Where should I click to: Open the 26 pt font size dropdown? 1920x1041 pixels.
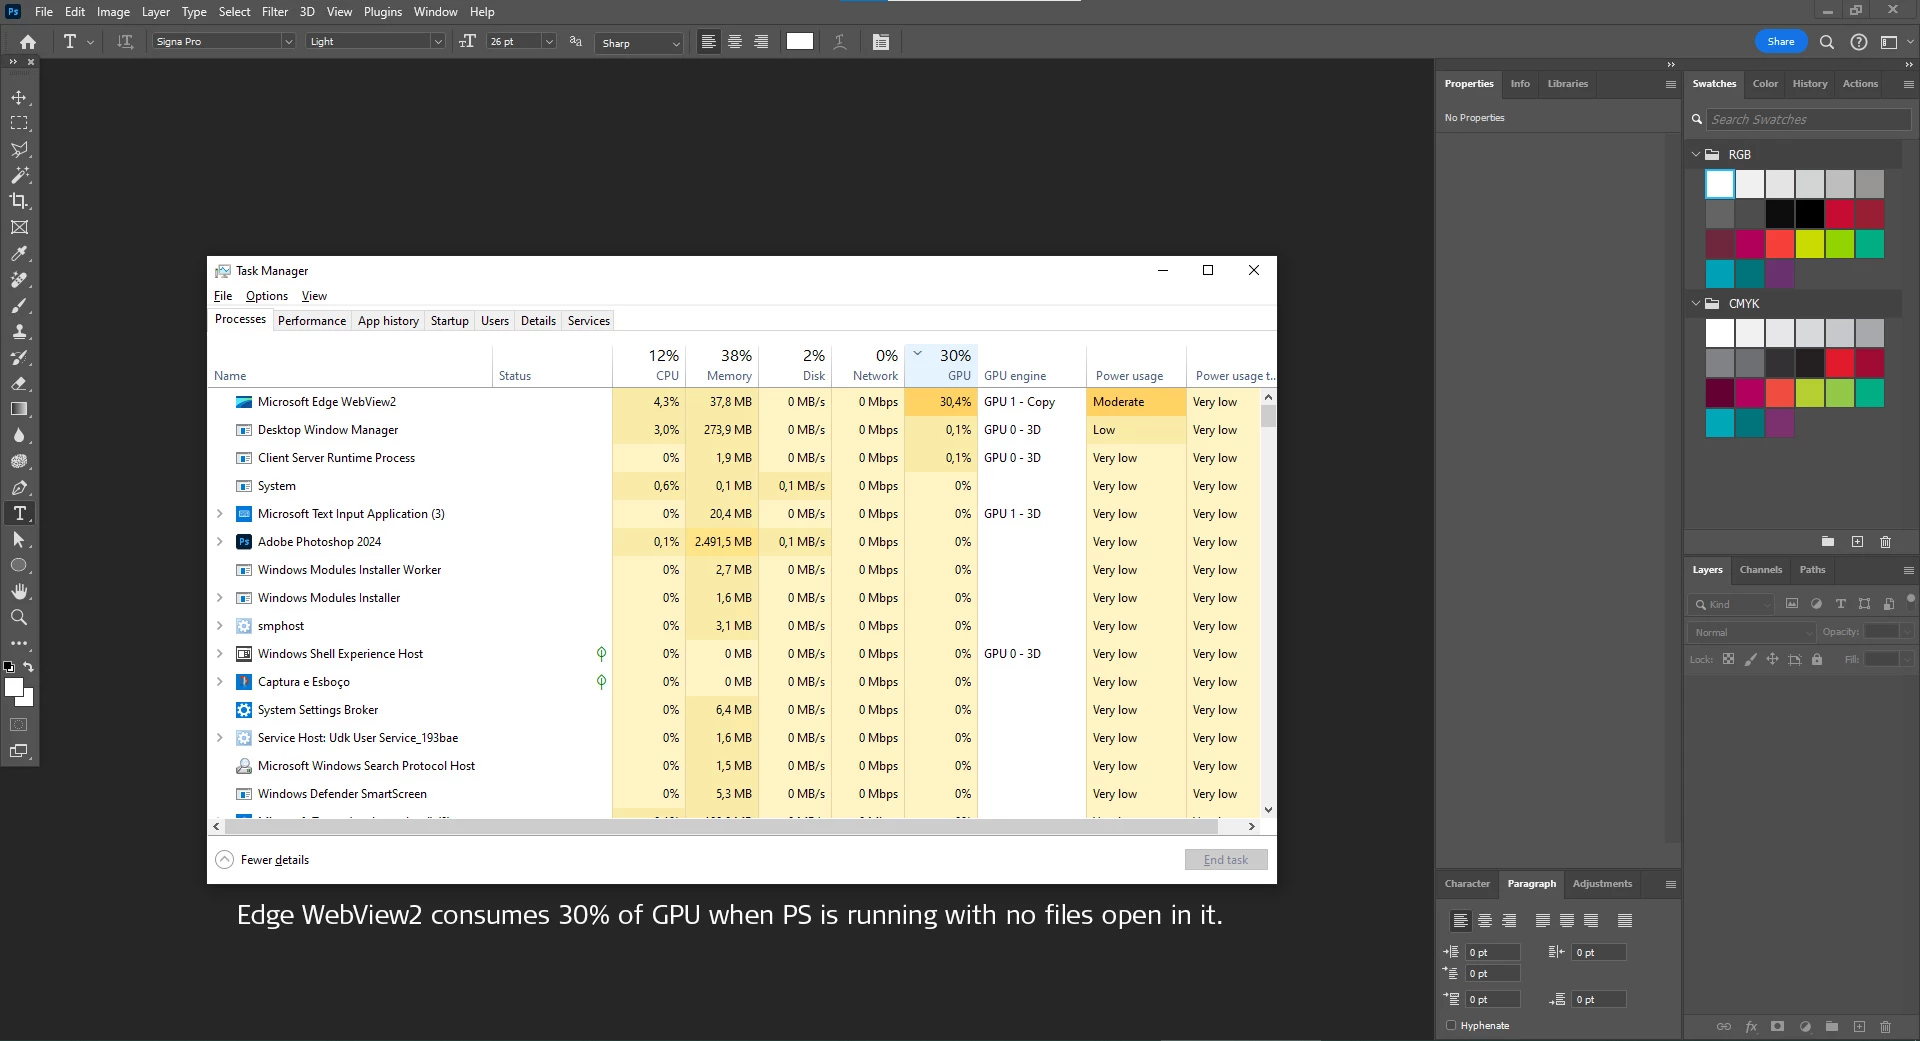[548, 42]
